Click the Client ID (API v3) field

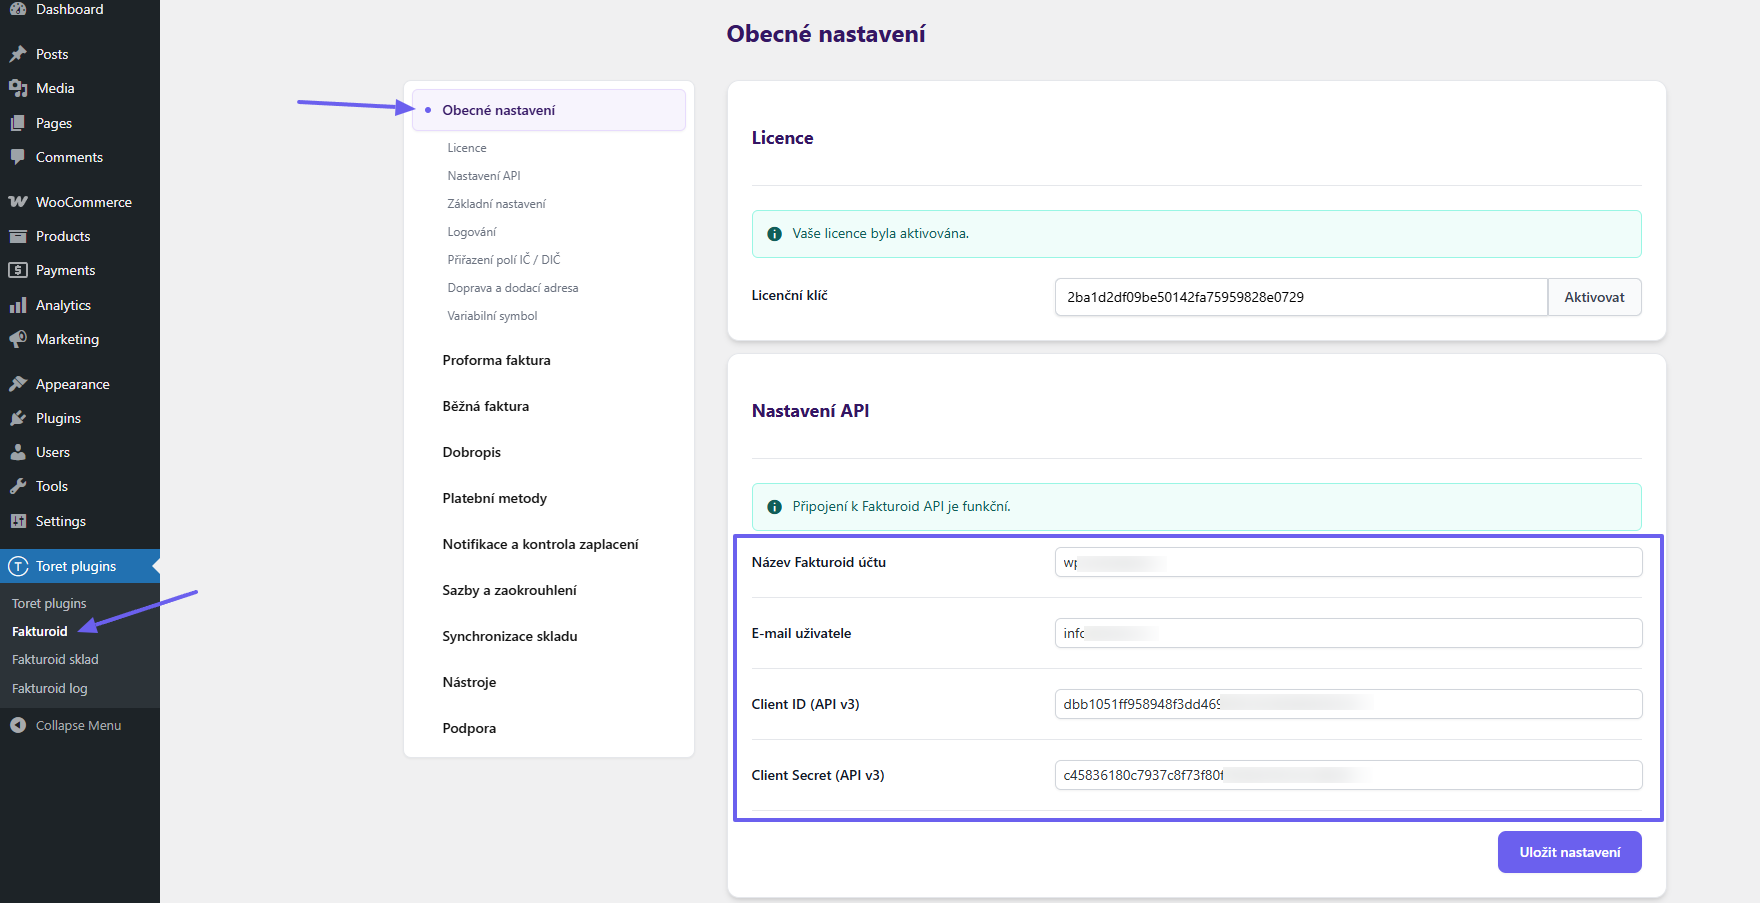pos(1348,704)
